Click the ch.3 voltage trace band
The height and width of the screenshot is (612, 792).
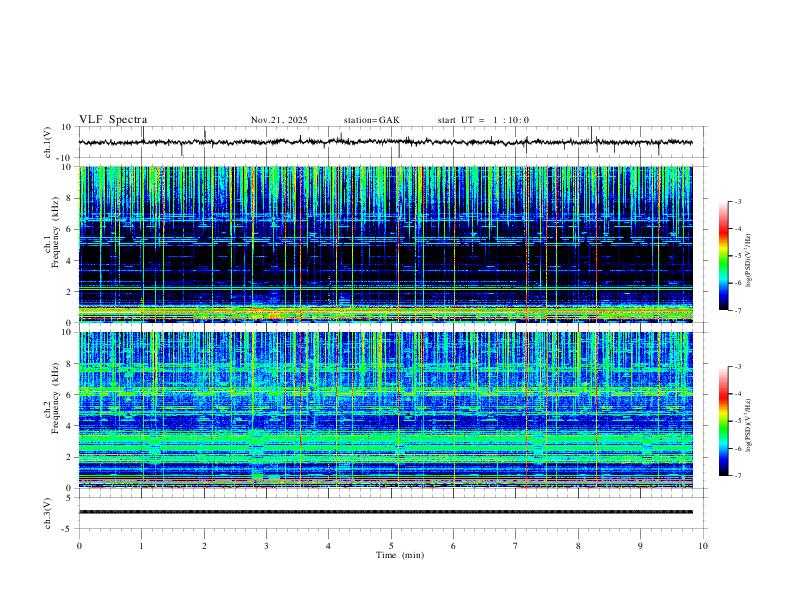(x=385, y=512)
